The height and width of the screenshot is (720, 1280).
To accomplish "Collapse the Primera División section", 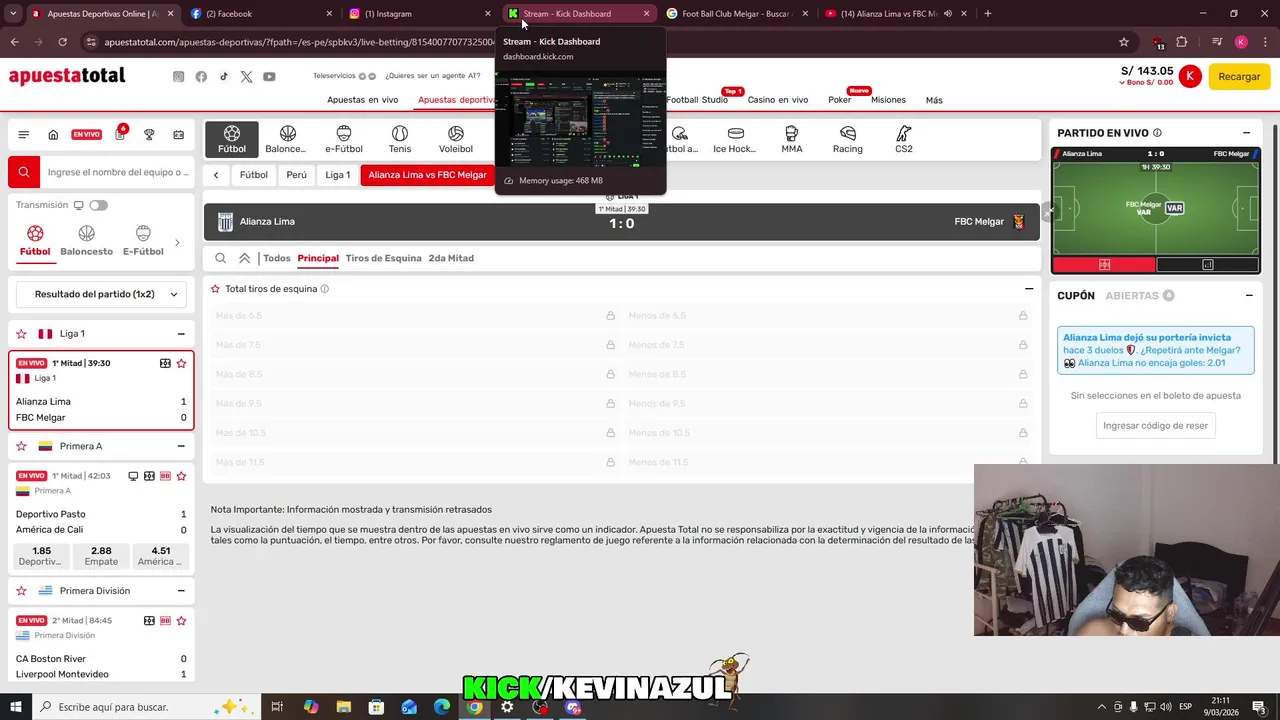I will (181, 591).
